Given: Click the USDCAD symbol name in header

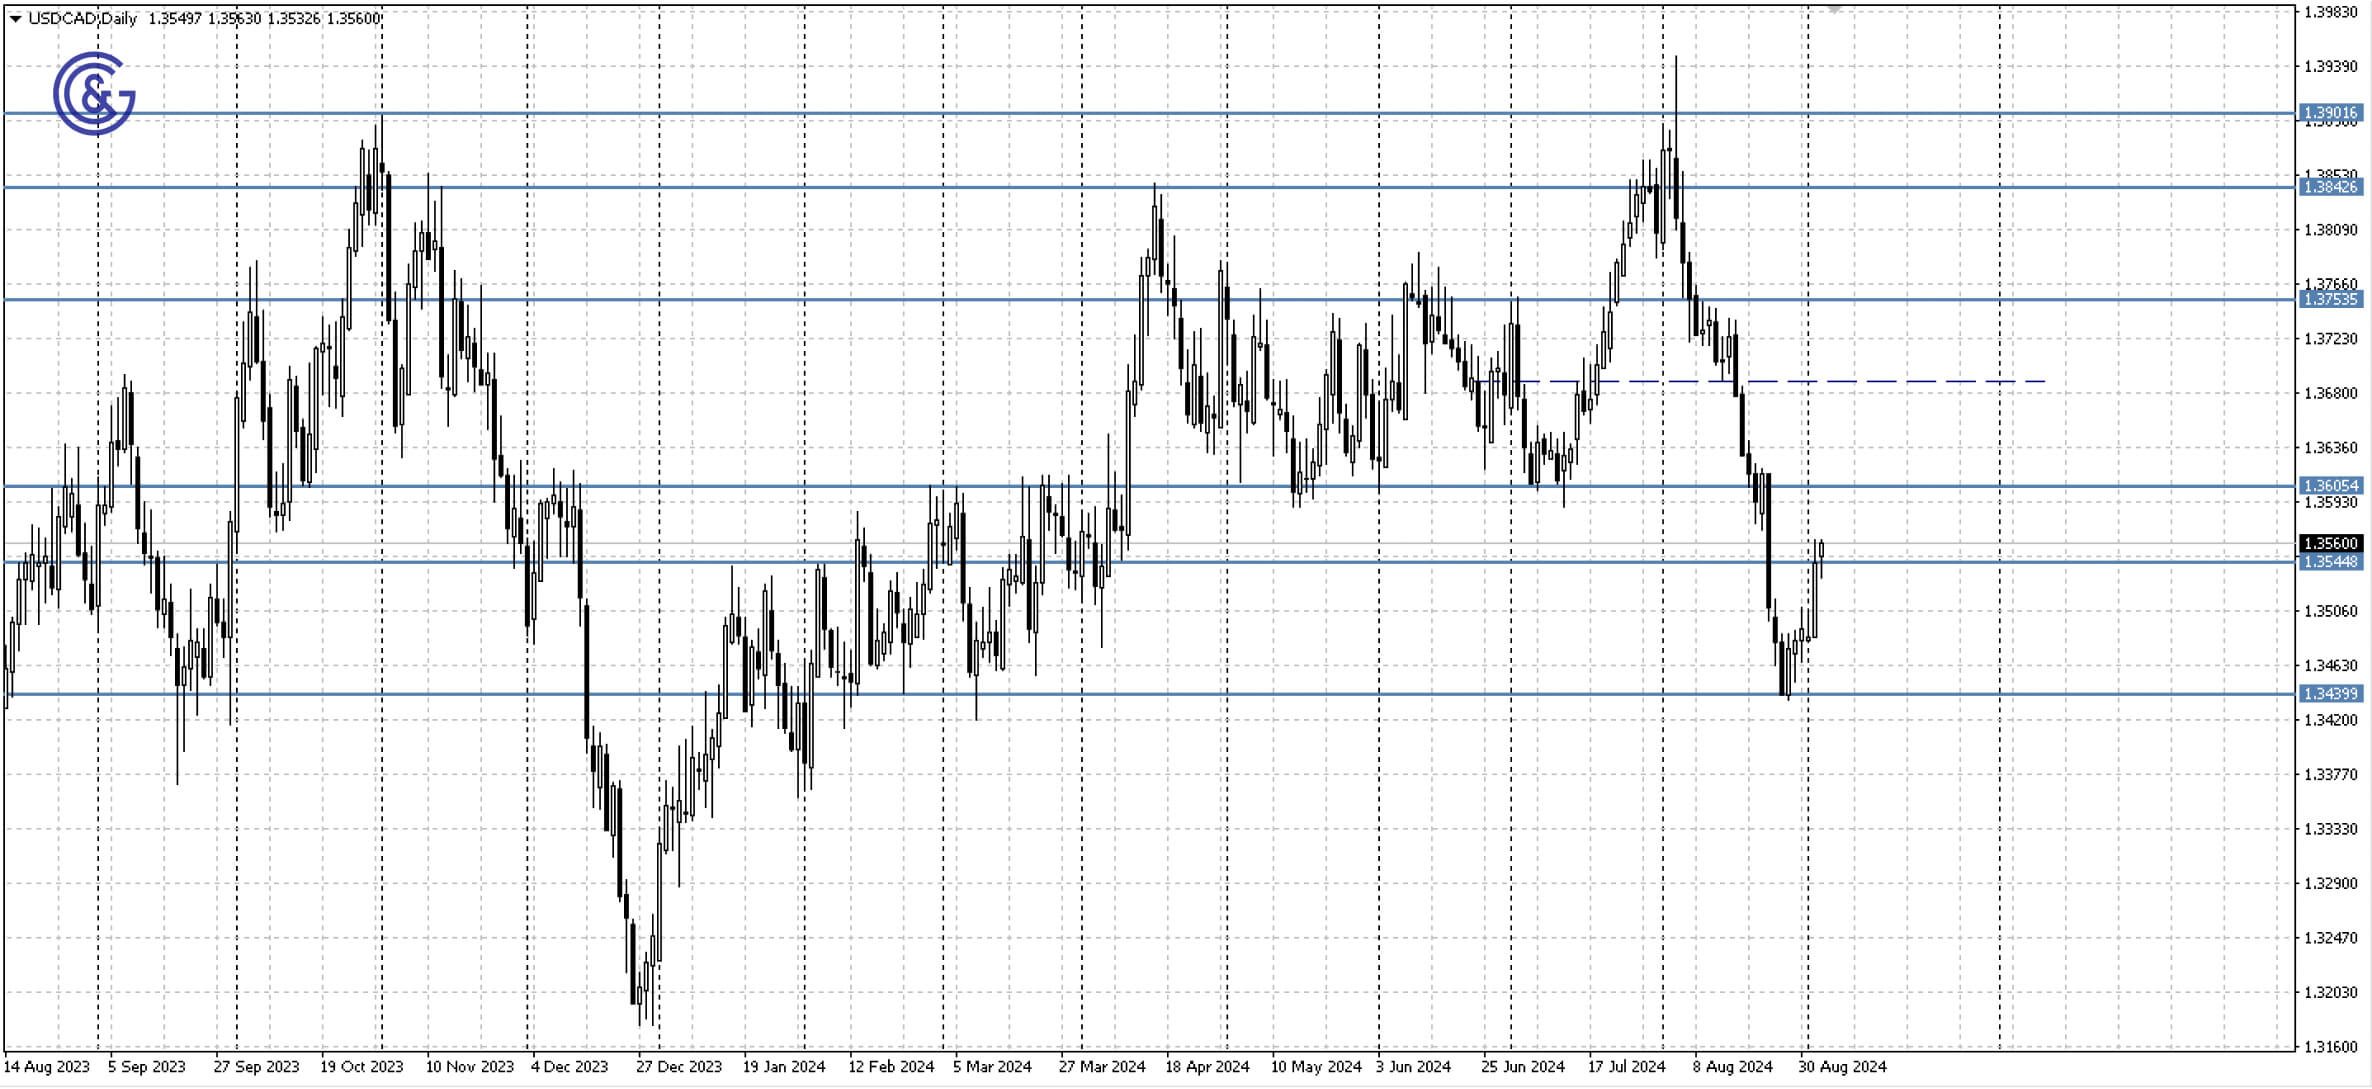Looking at the screenshot, I should [x=62, y=17].
